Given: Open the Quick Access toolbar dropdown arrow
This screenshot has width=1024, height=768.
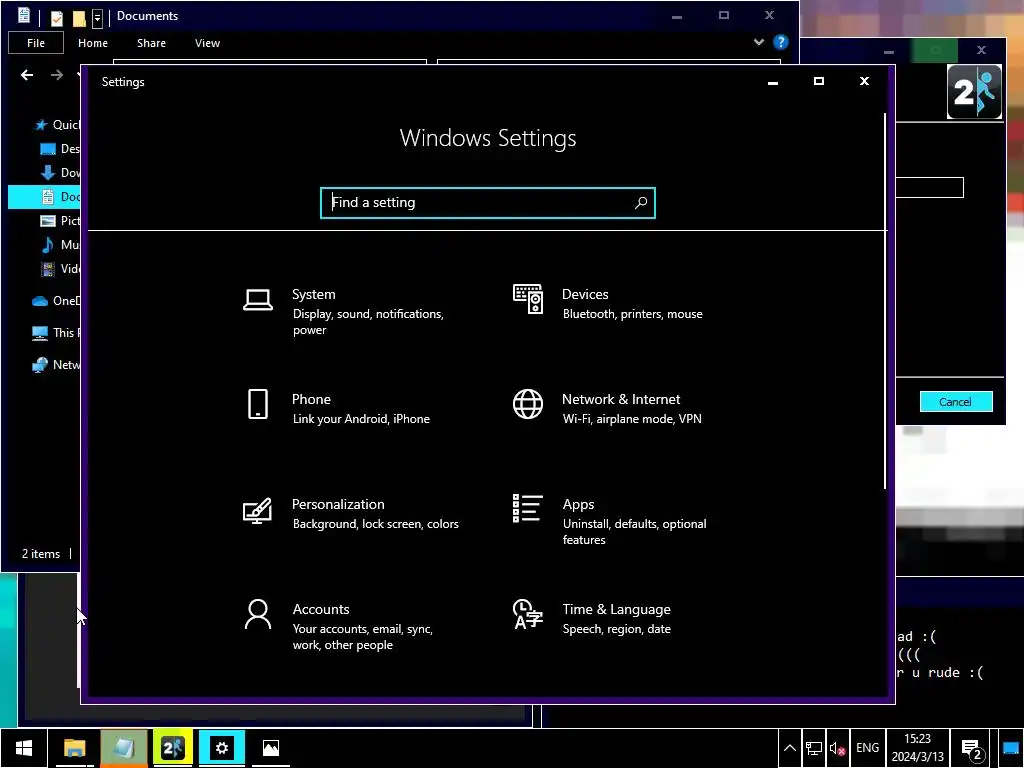Looking at the screenshot, I should [97, 18].
